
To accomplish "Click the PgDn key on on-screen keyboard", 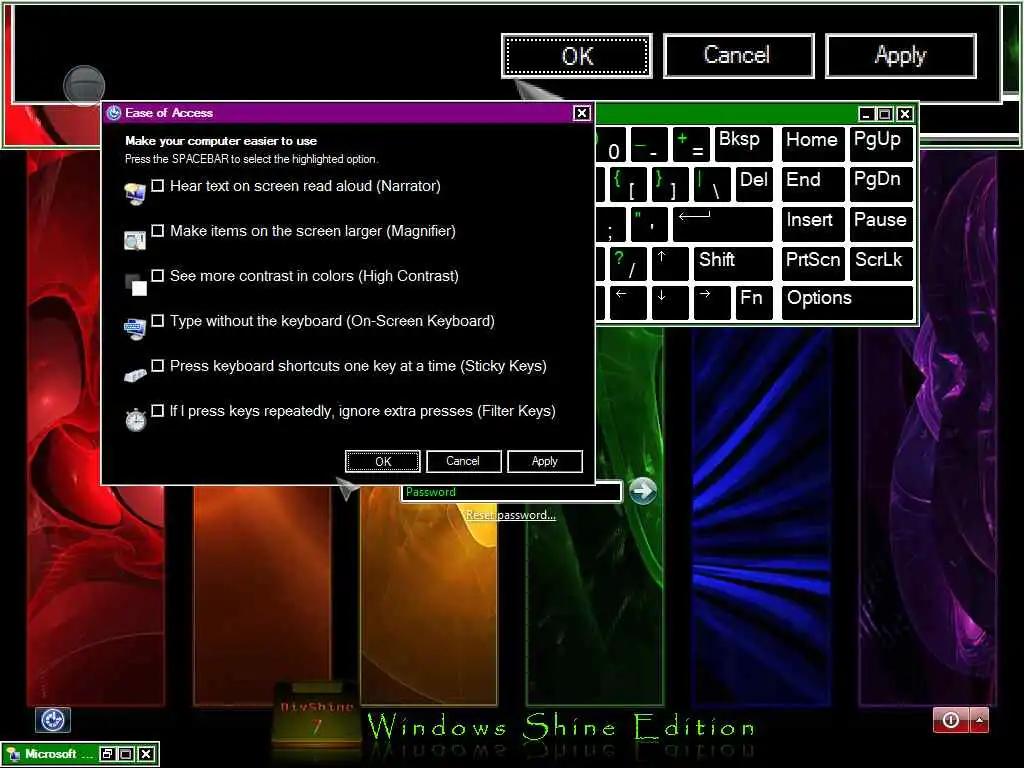I will click(x=881, y=184).
